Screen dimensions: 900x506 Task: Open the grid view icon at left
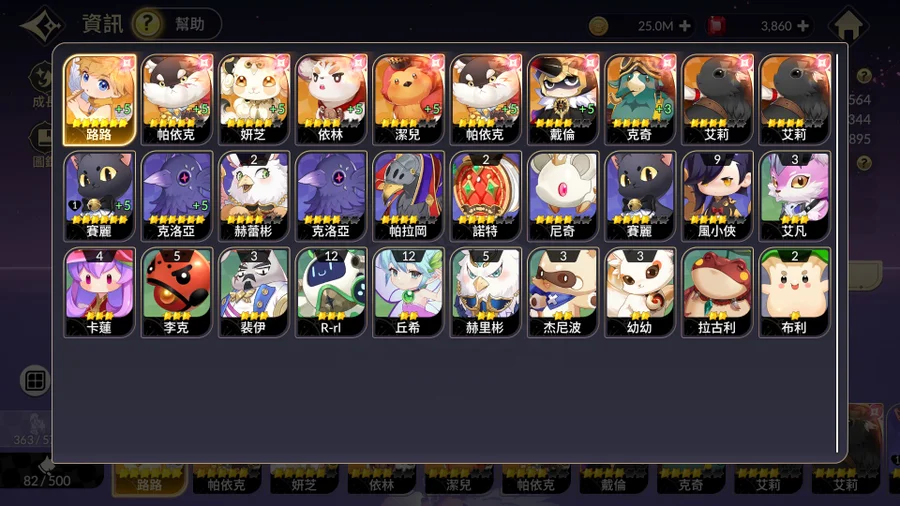pos(35,380)
